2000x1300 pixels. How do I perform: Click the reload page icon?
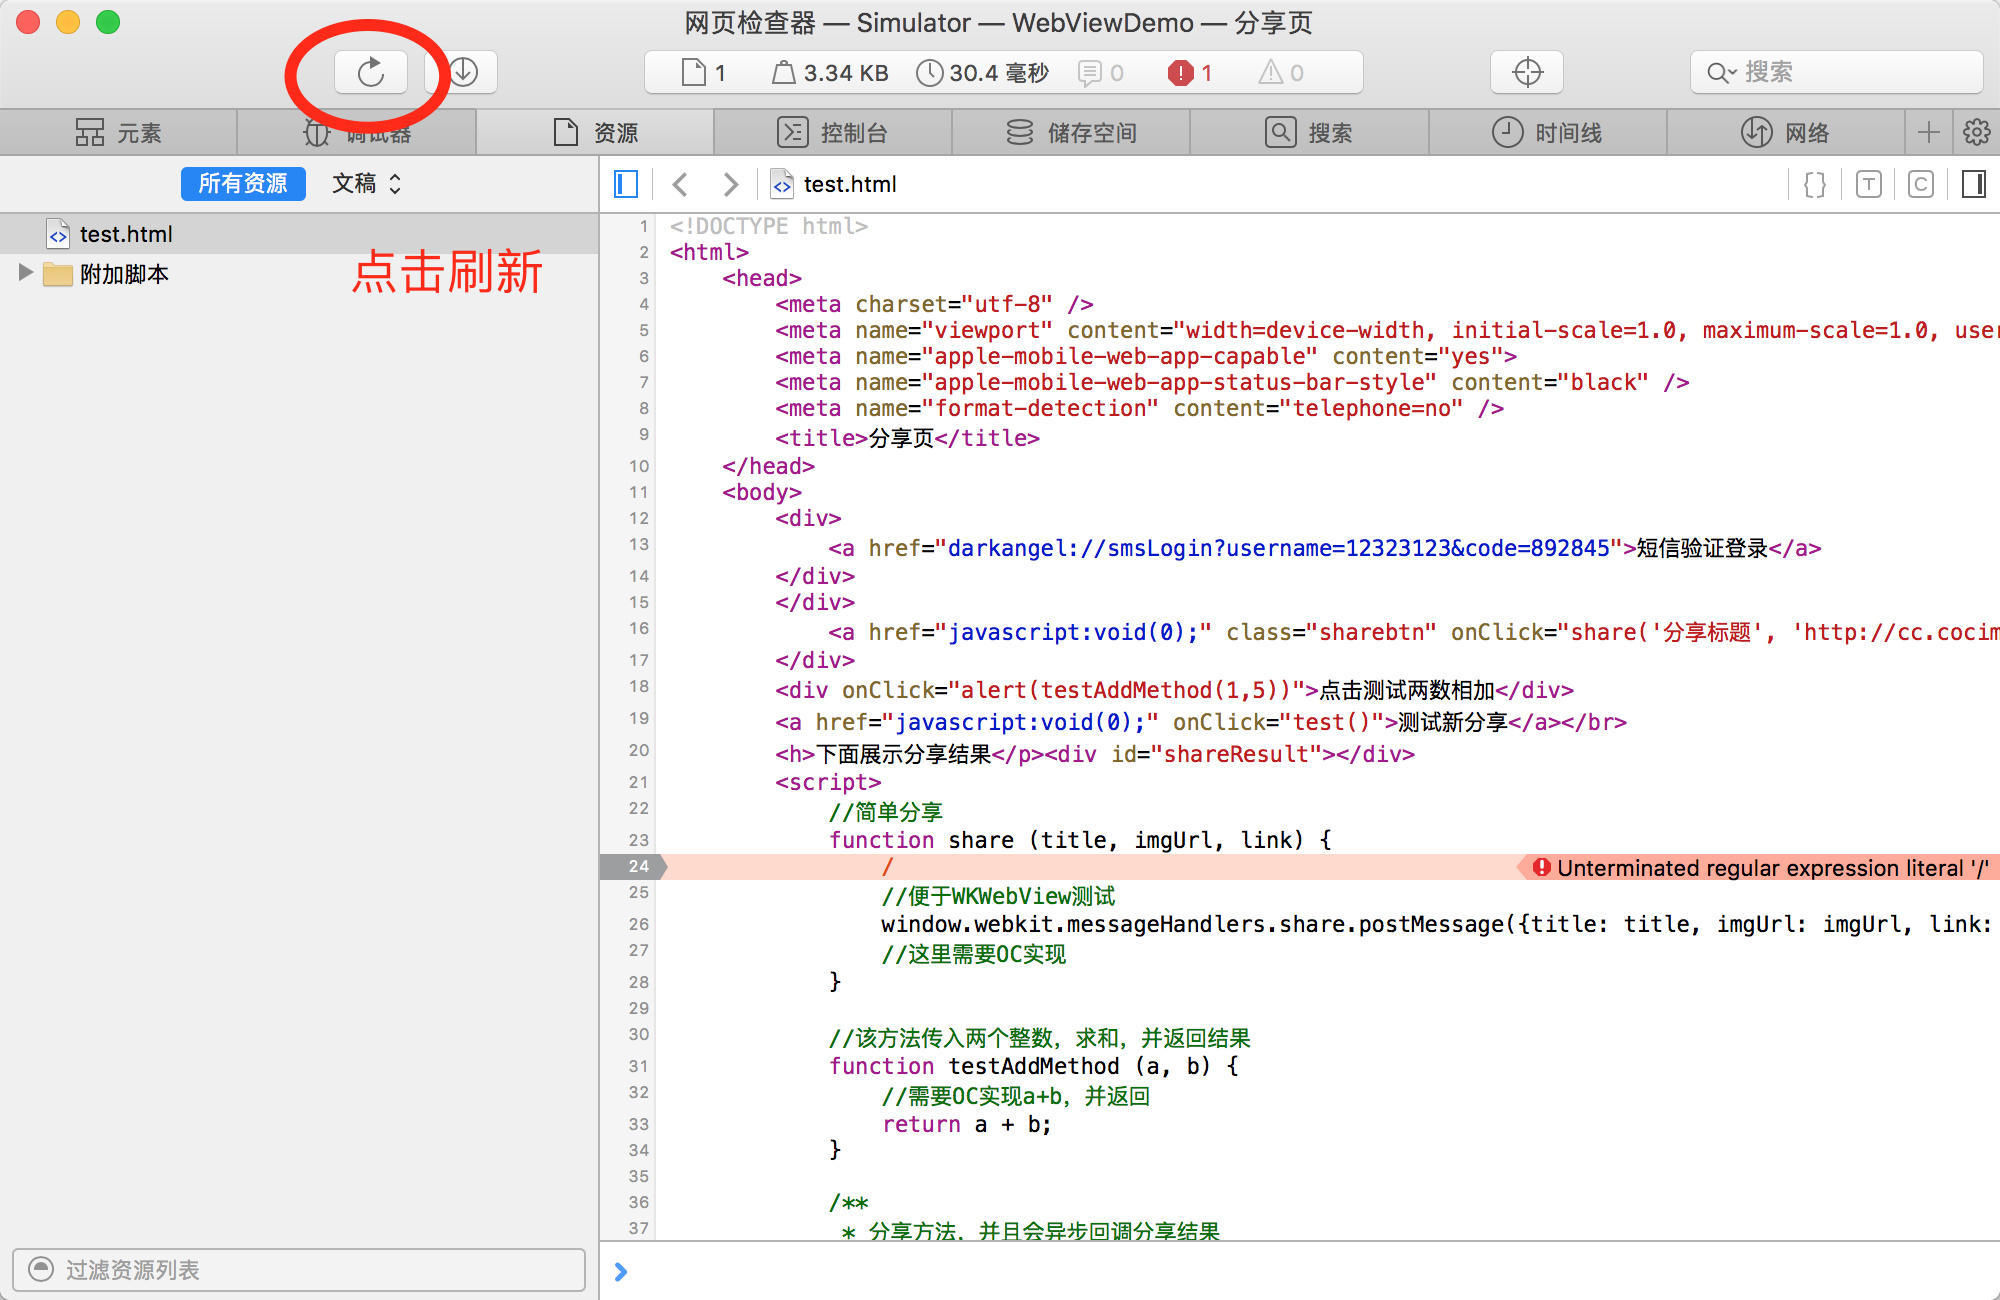[370, 72]
